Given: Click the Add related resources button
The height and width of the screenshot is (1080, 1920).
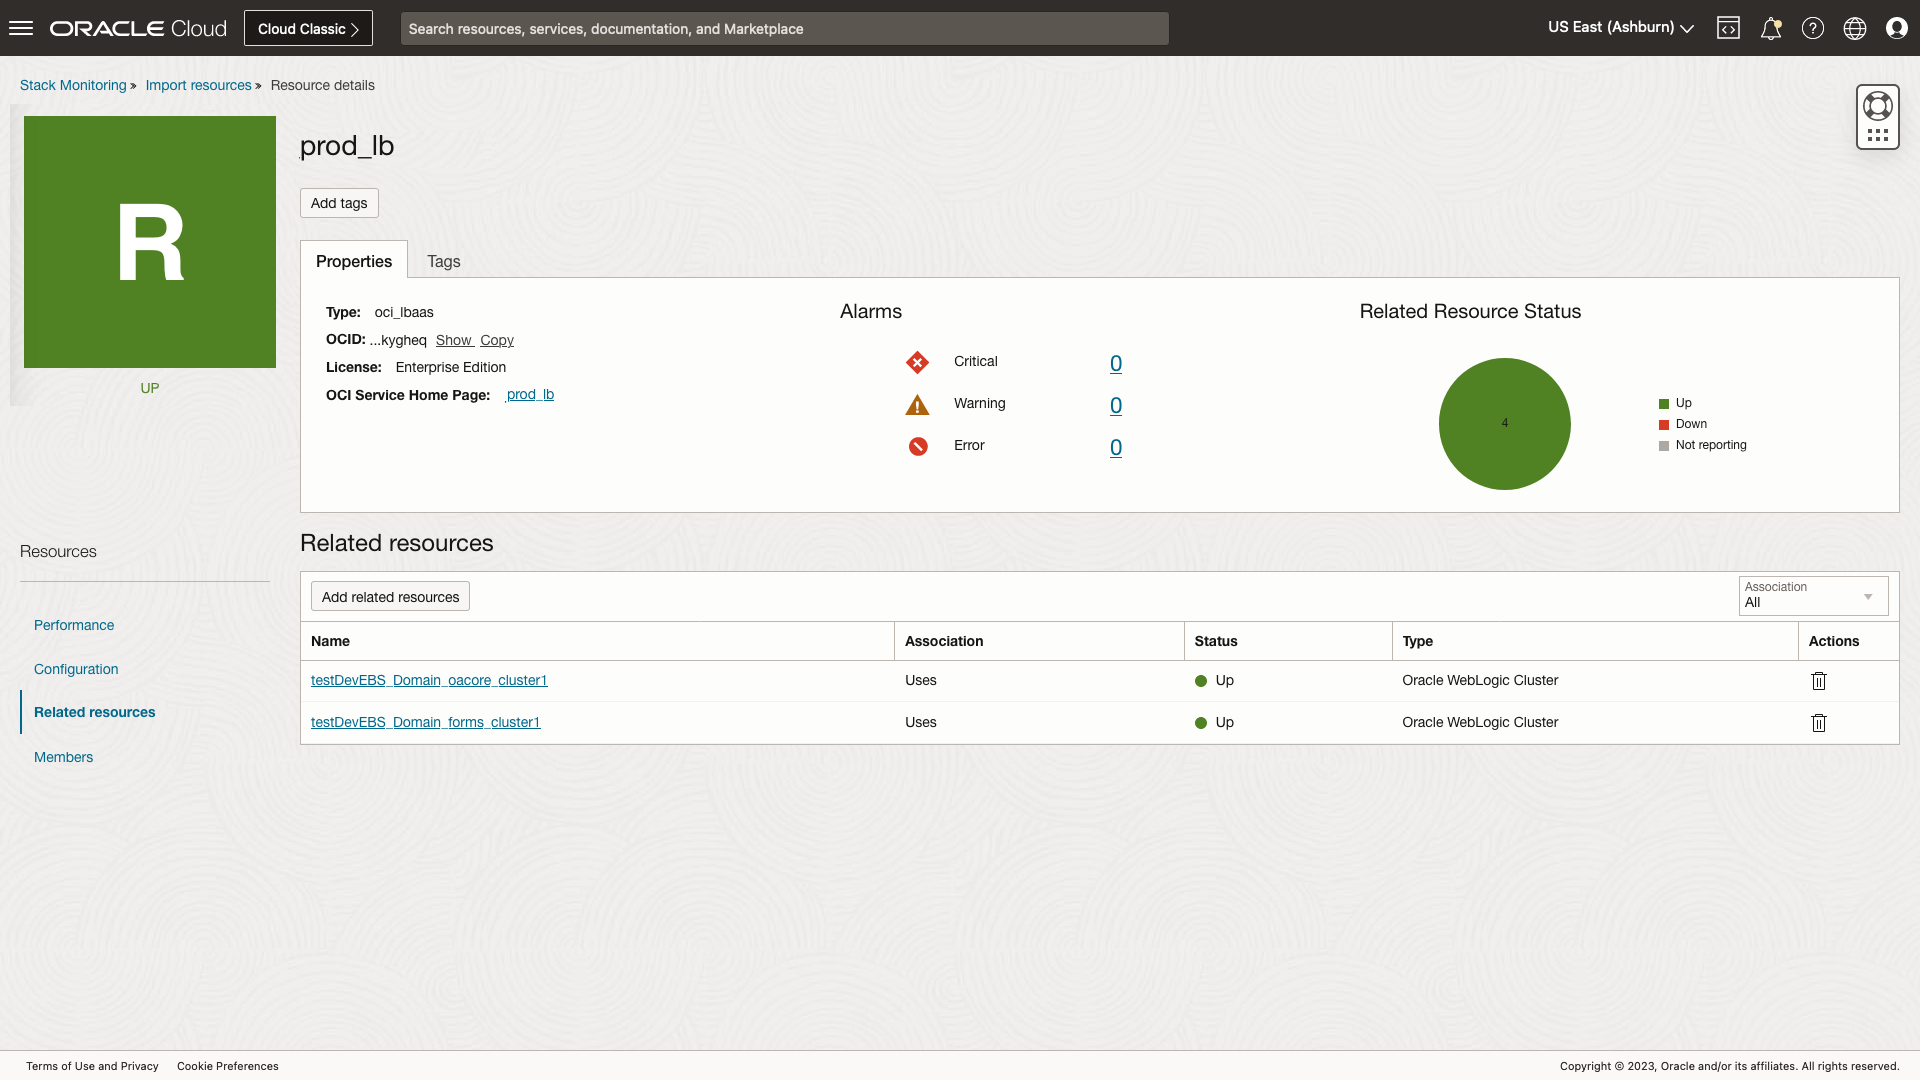Looking at the screenshot, I should tap(390, 597).
